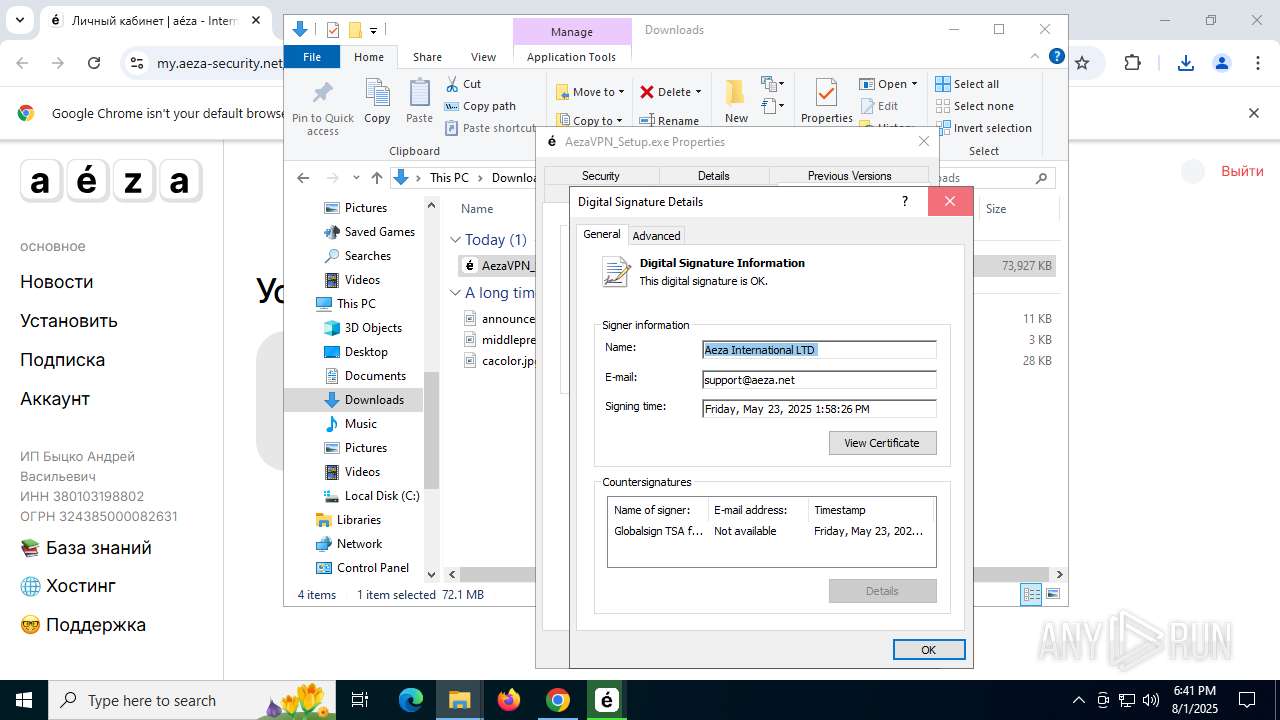Click Copy path in Clipboard group
The height and width of the screenshot is (720, 1280).
[480, 106]
